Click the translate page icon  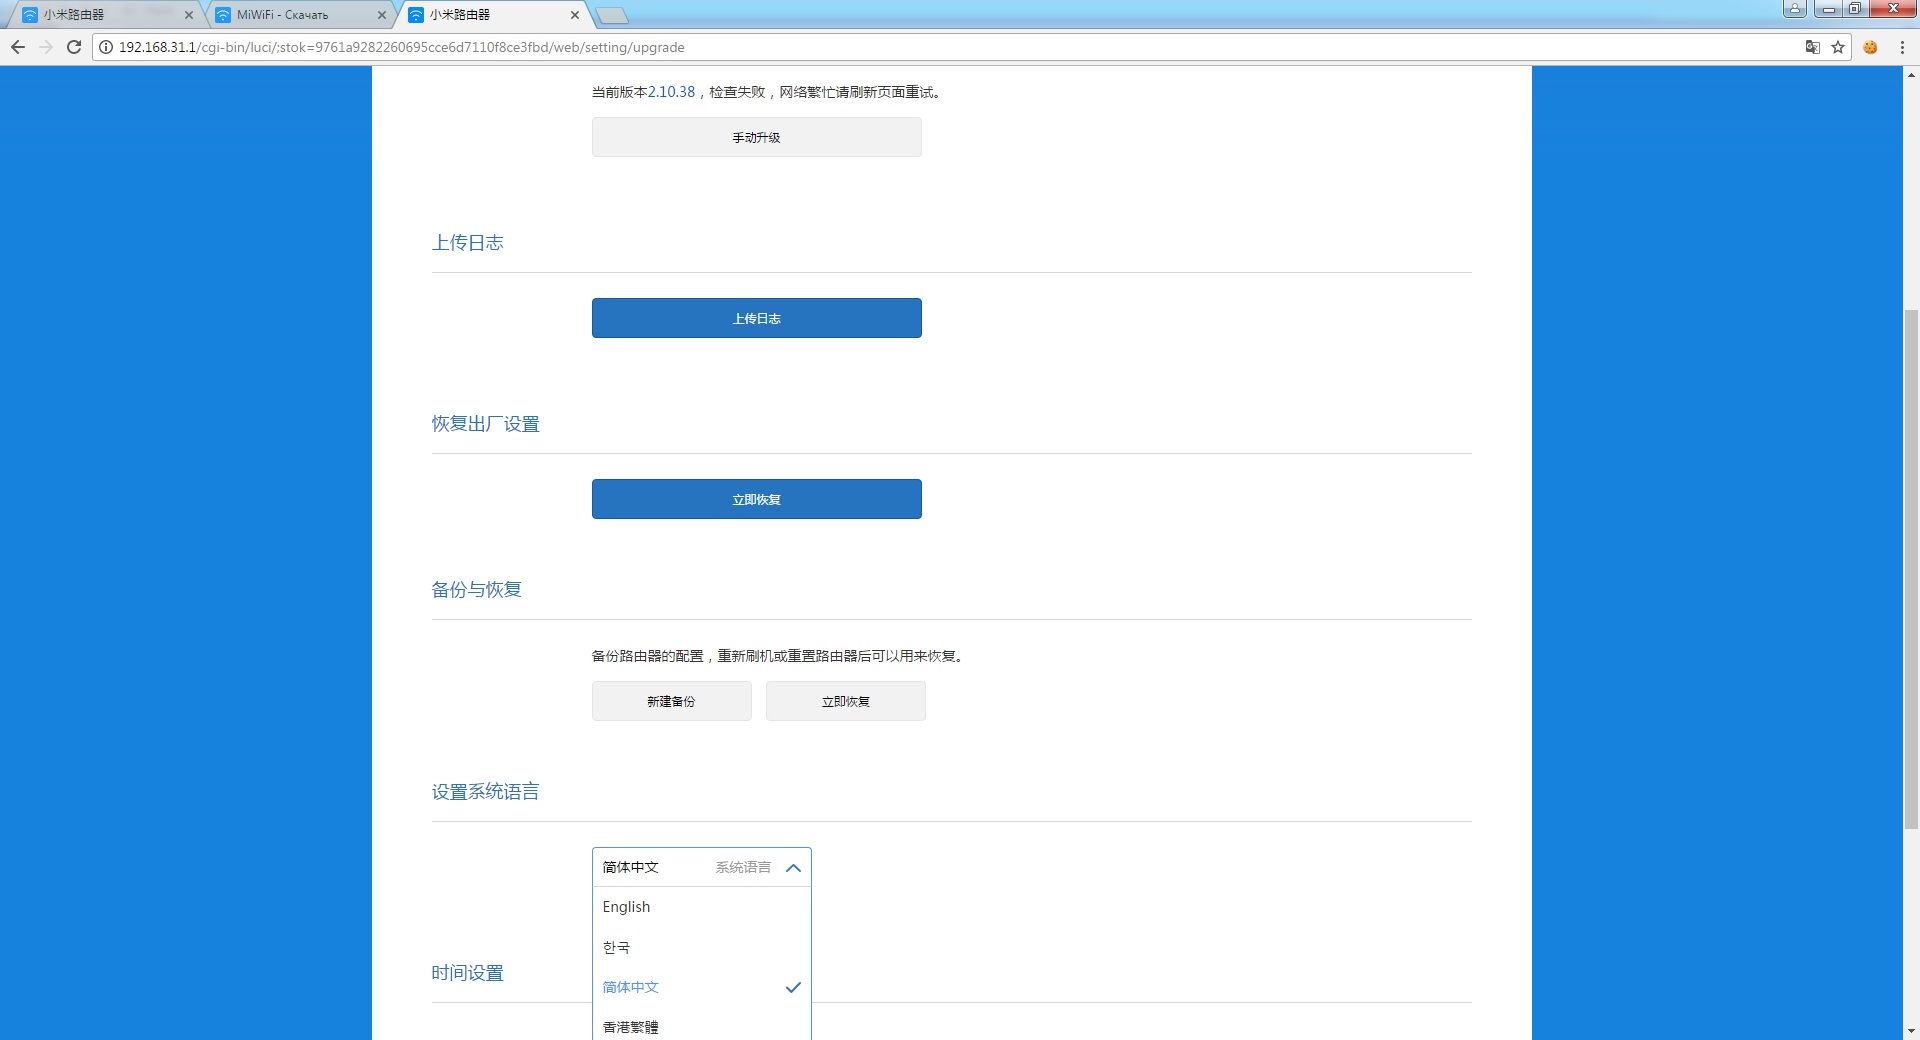(x=1812, y=47)
